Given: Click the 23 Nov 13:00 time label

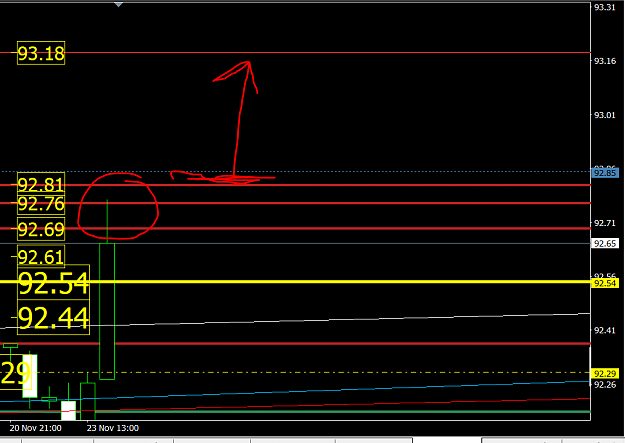Looking at the screenshot, I should click(113, 428).
